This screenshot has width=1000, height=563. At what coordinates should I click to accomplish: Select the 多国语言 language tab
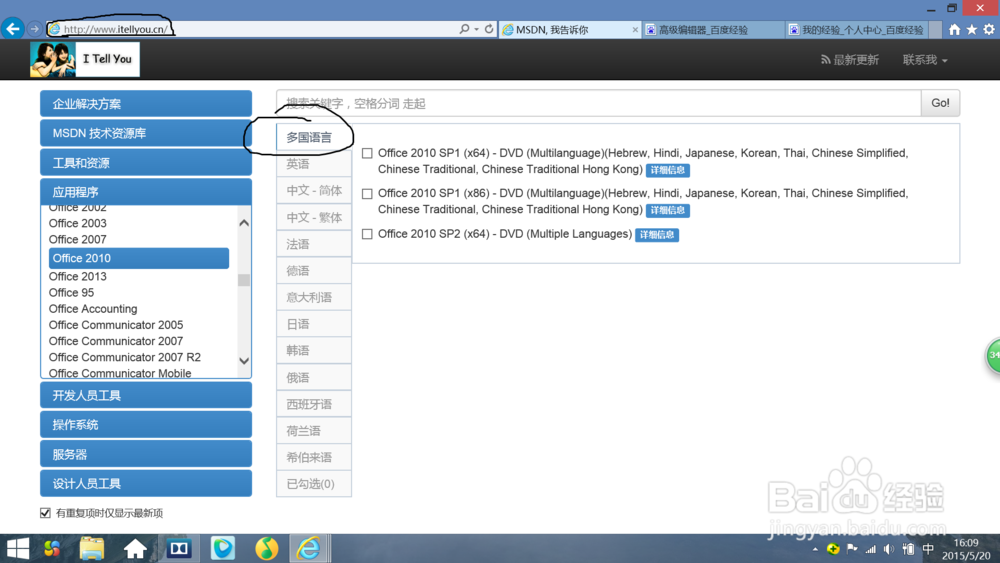point(314,137)
